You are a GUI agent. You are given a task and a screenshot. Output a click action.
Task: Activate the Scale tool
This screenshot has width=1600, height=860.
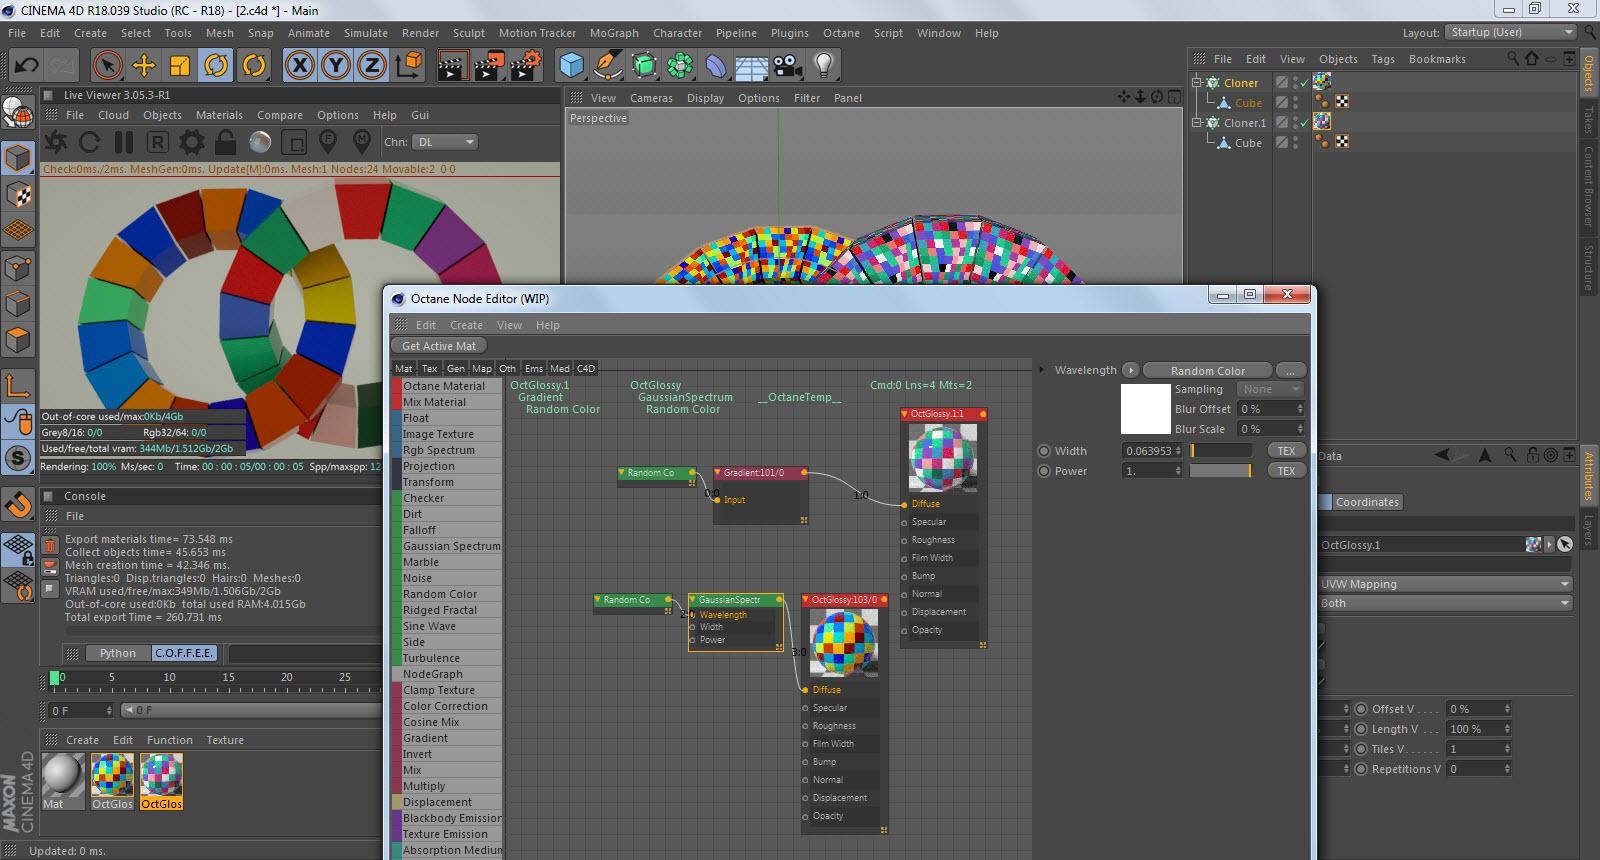point(180,66)
